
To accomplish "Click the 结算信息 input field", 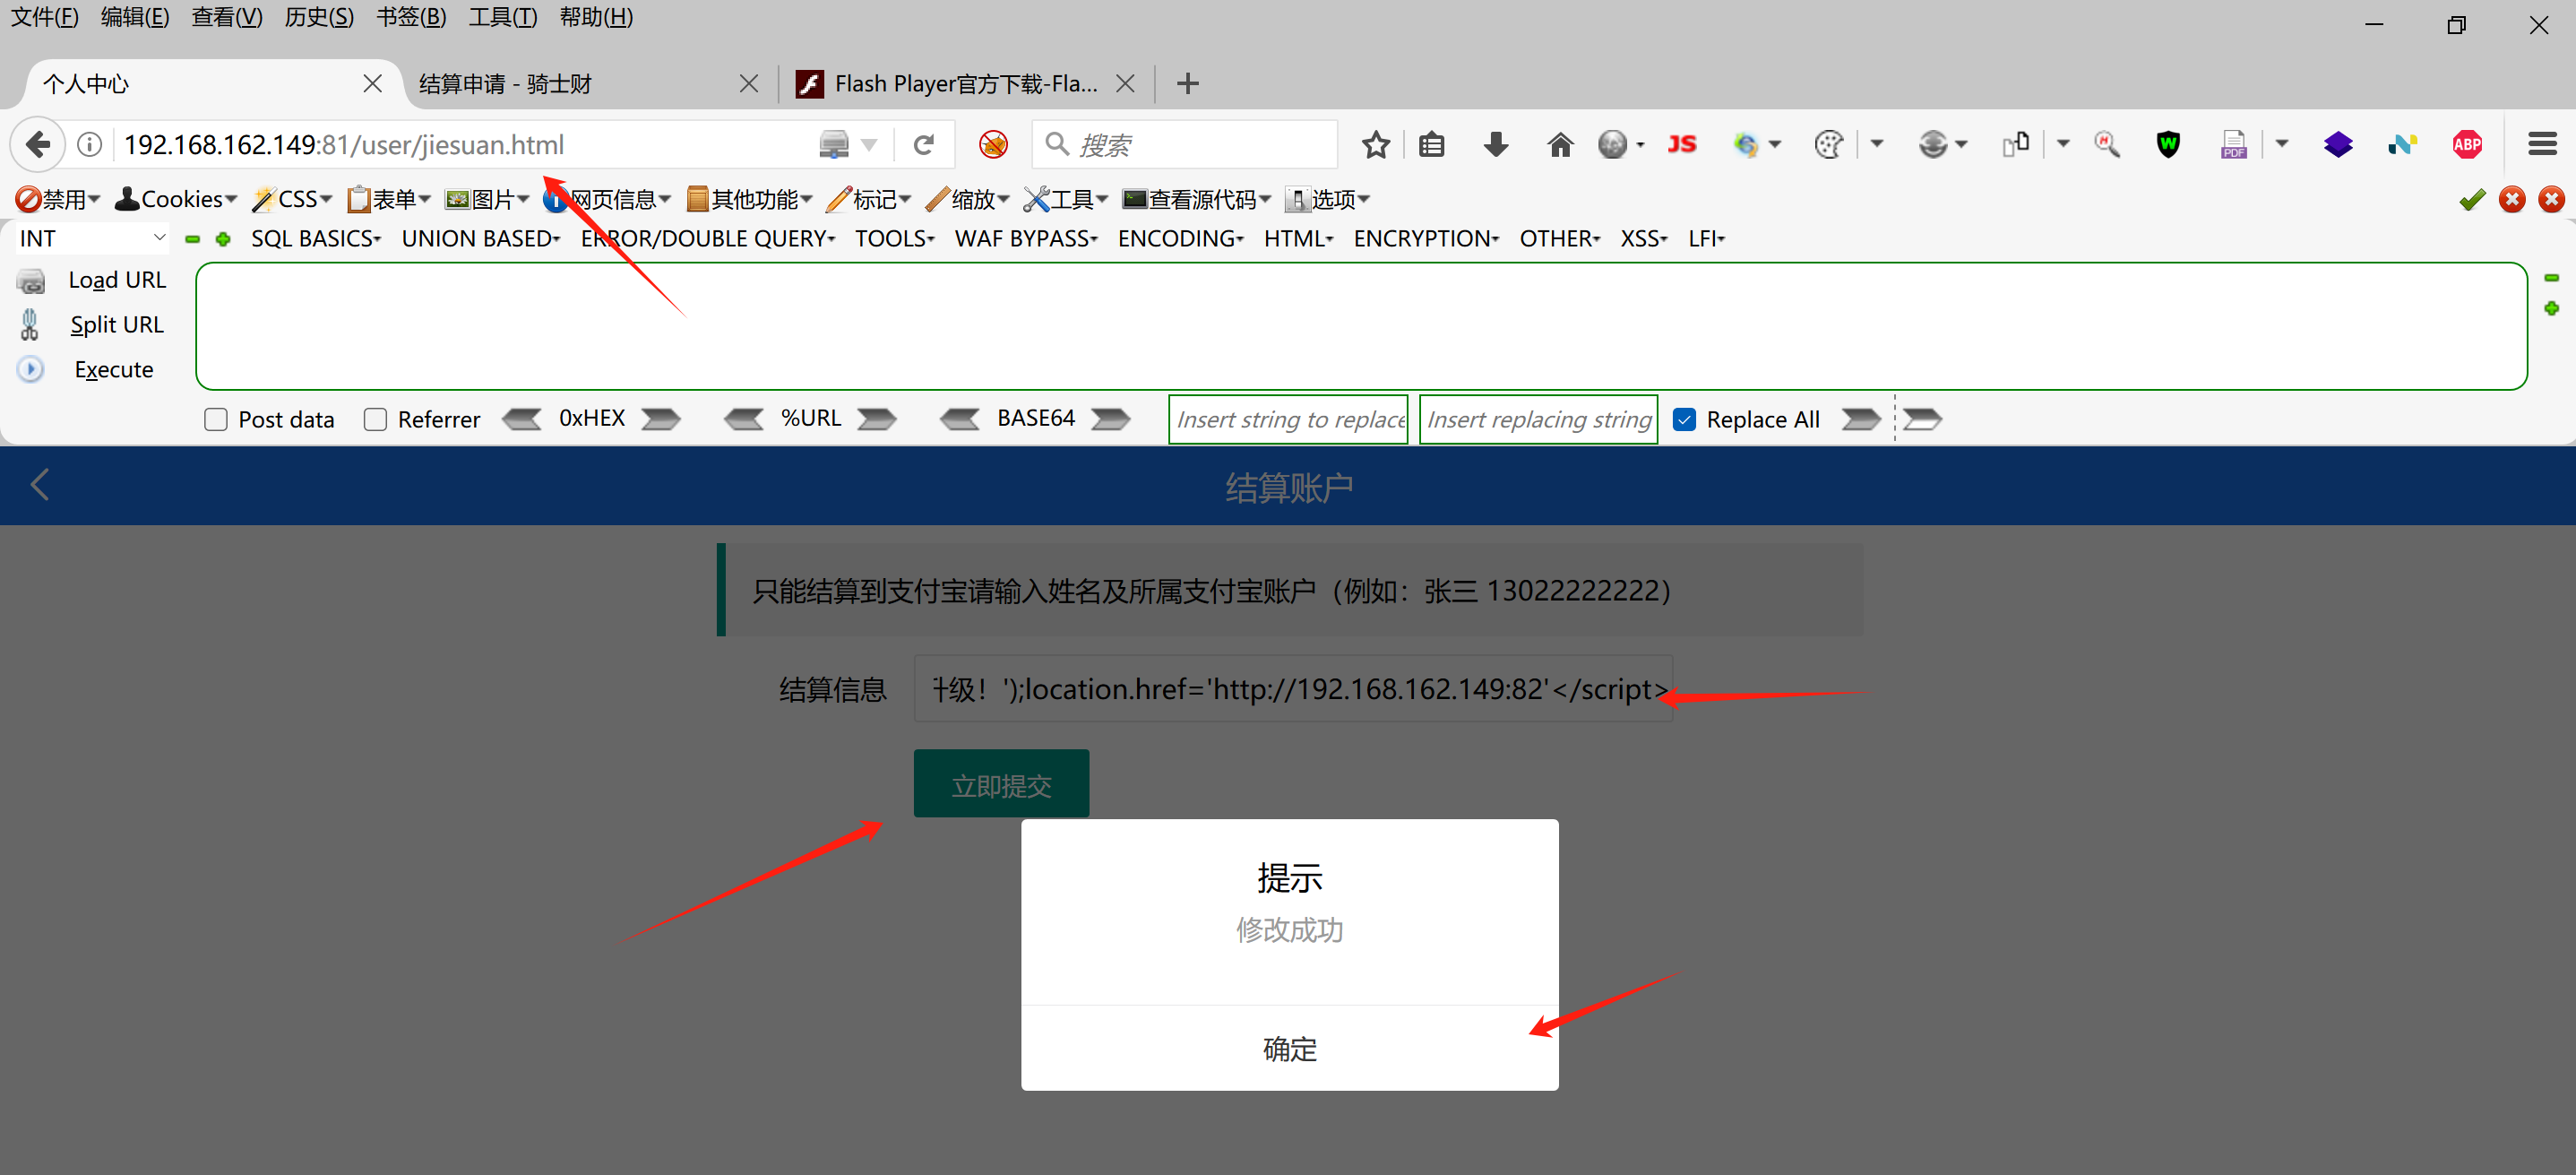I will click(x=1292, y=689).
